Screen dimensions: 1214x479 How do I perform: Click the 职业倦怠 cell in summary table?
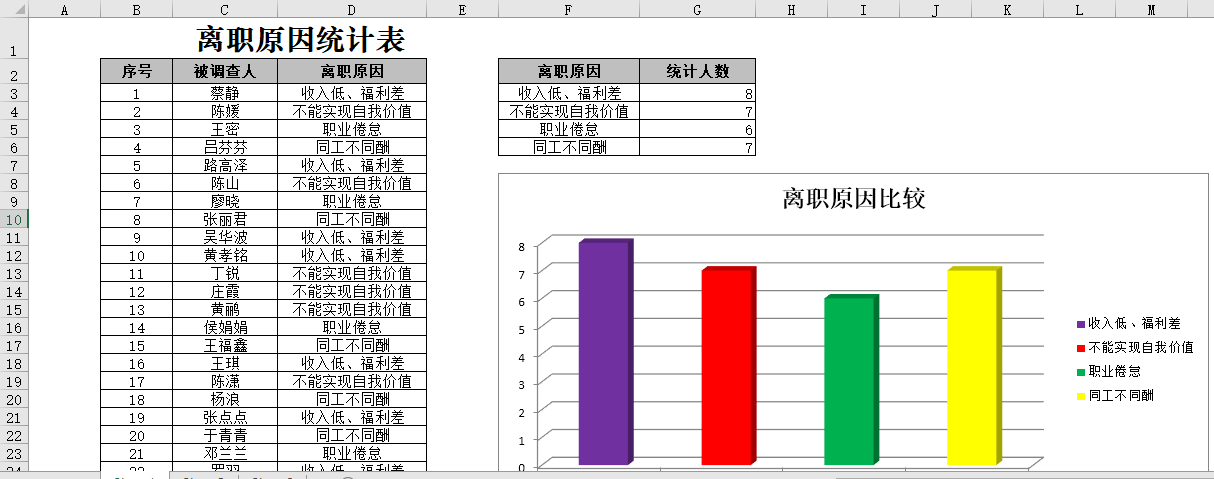tap(568, 129)
